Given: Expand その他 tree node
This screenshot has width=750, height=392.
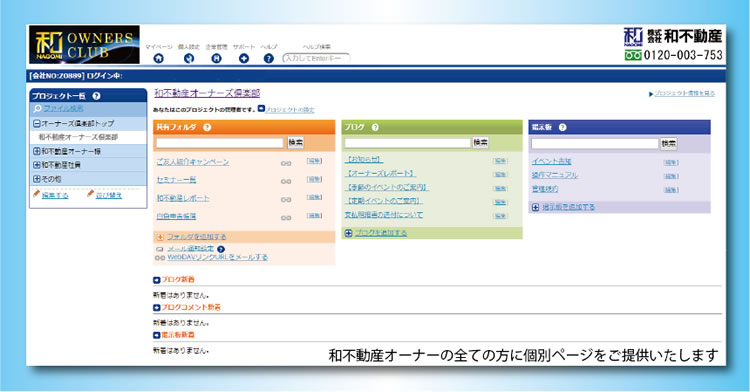Looking at the screenshot, I should coord(36,179).
